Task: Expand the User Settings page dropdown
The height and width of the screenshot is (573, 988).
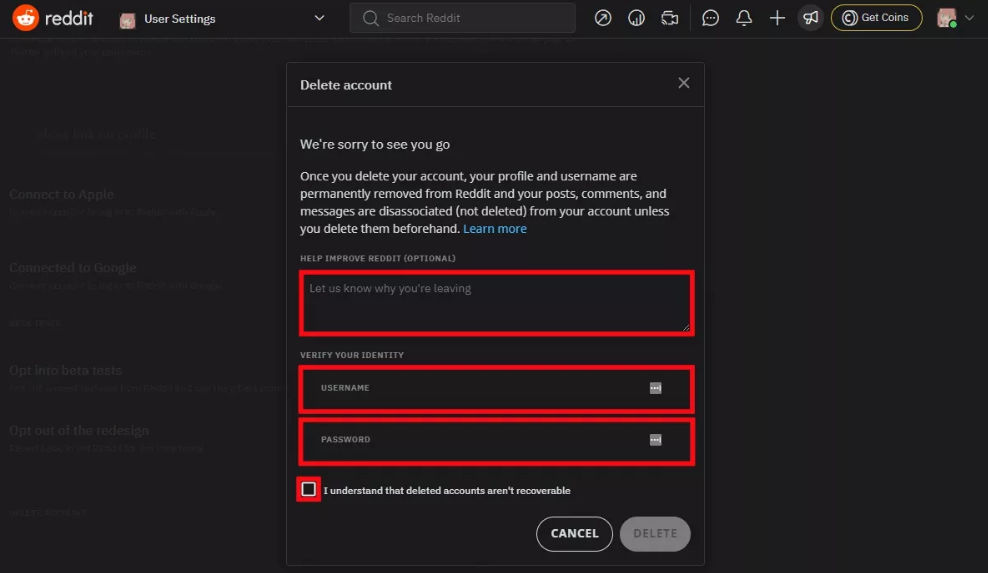Action: pyautogui.click(x=319, y=18)
